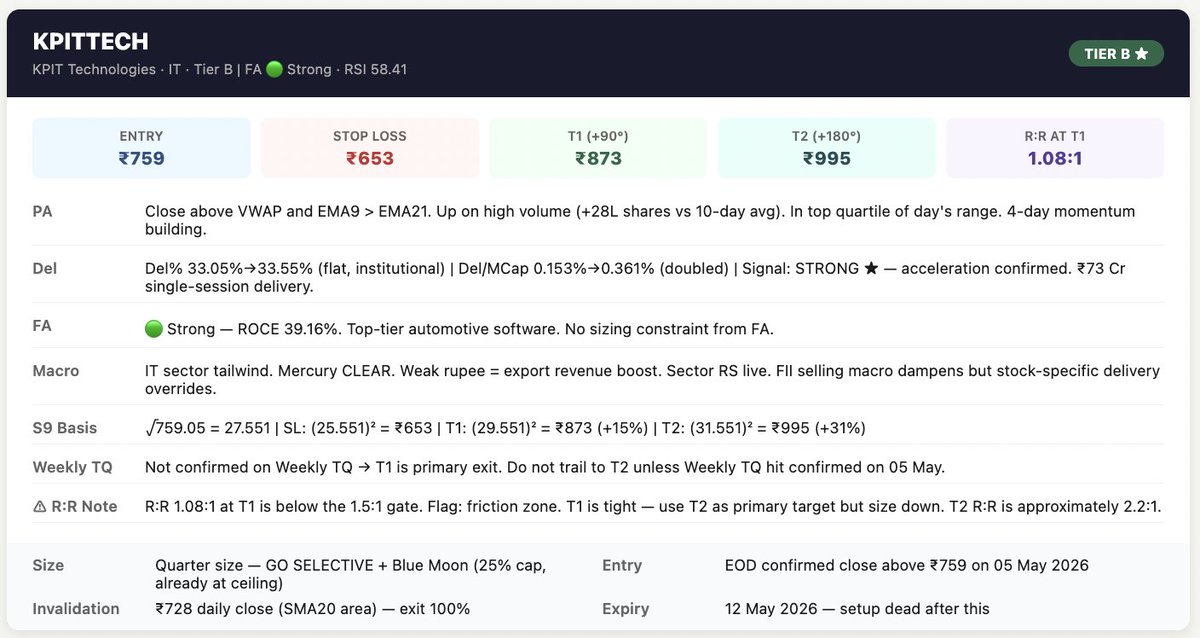
Task: Click the warning triangle beside R:R Note
Action: tap(40, 507)
